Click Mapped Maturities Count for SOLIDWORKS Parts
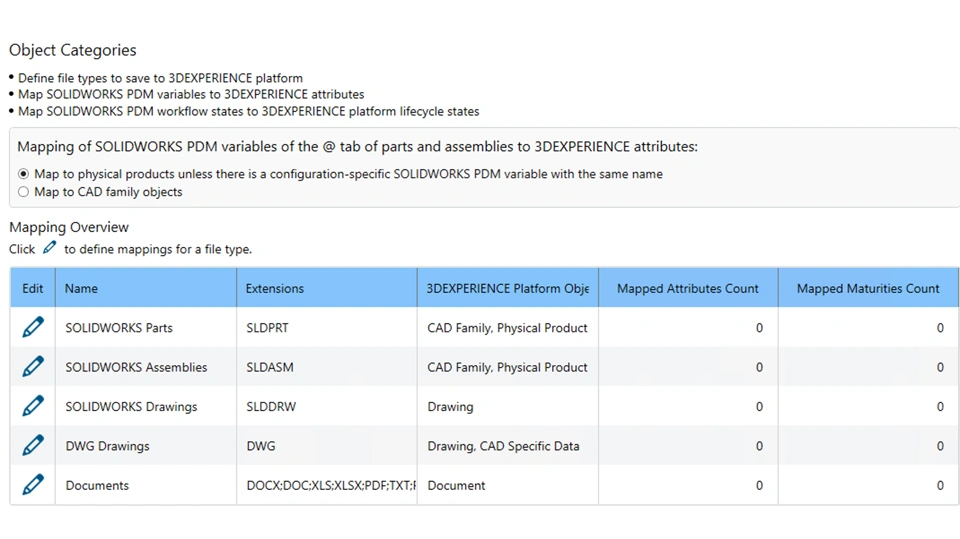The image size is (960, 539). coord(868,328)
